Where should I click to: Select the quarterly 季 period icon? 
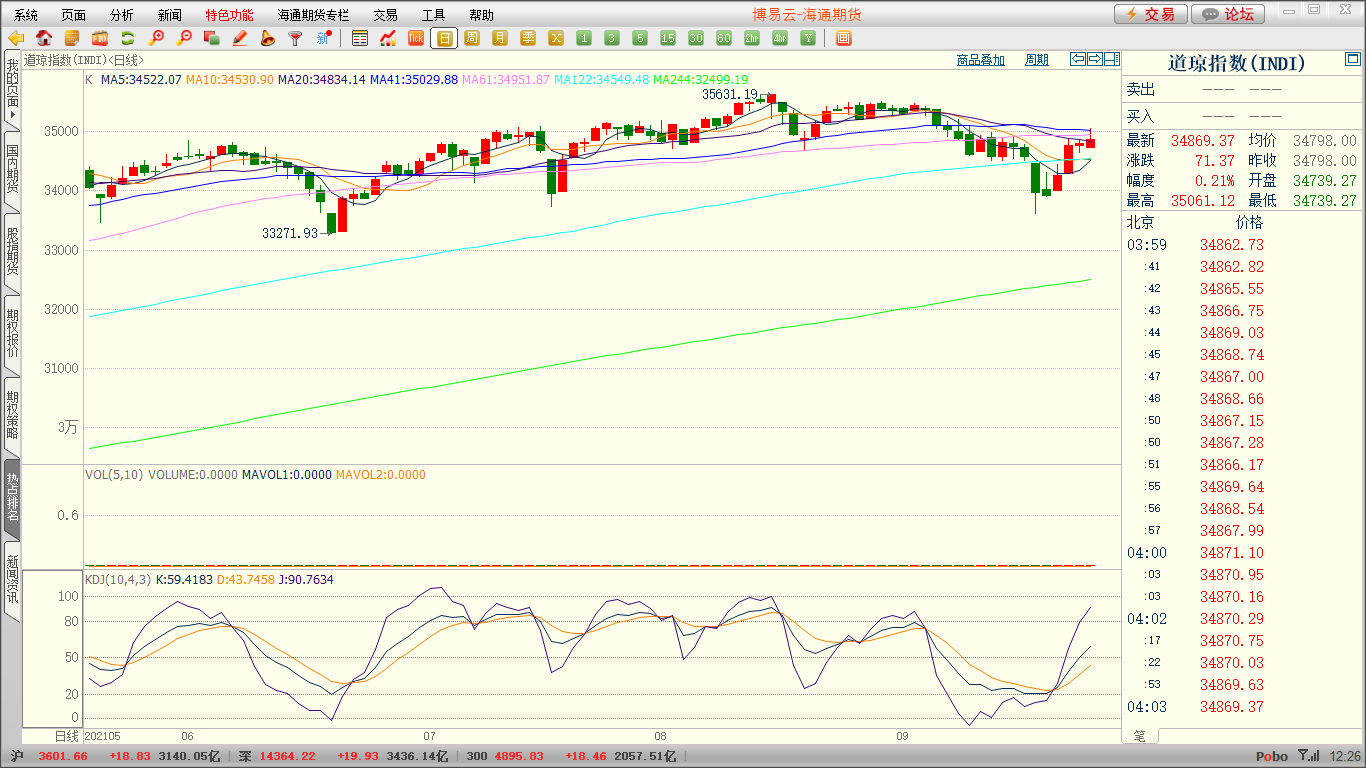click(528, 38)
